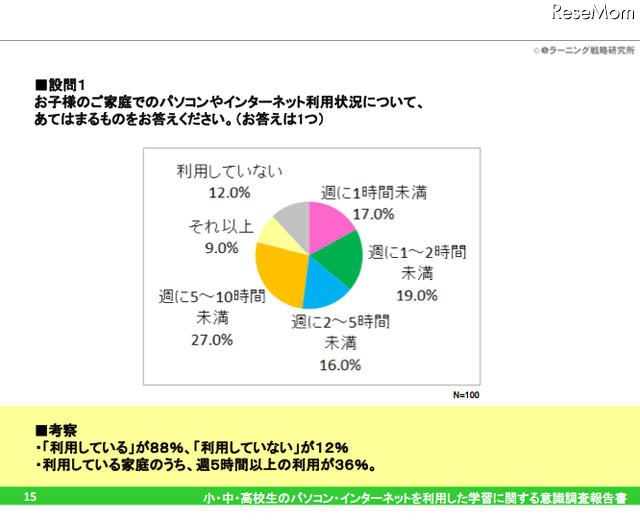The image size is (640, 520).
Task: Click the '■設問1' heading
Action: 60,85
